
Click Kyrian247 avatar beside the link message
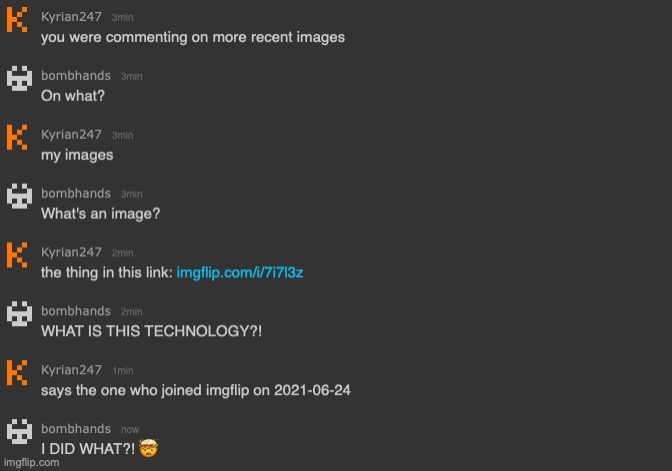click(x=17, y=255)
